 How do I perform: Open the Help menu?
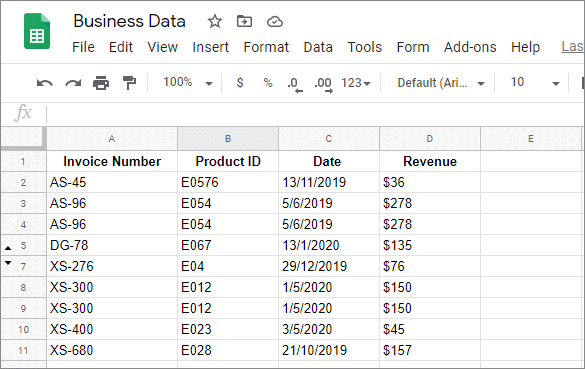(525, 47)
